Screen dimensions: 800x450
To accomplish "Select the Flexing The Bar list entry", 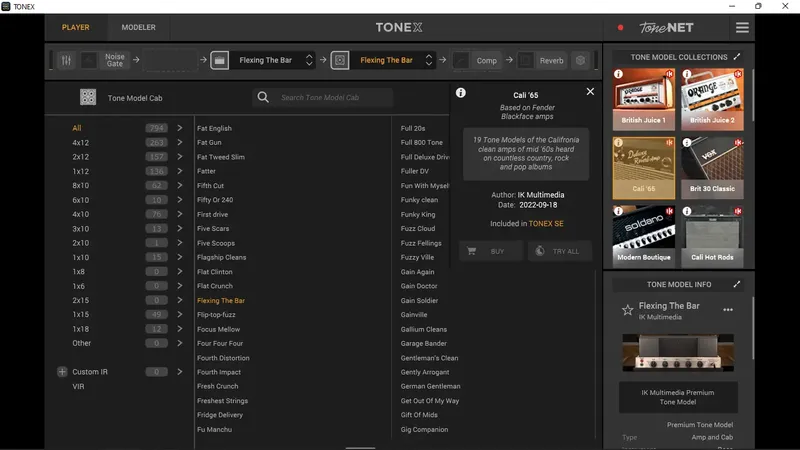I will pyautogui.click(x=221, y=301).
